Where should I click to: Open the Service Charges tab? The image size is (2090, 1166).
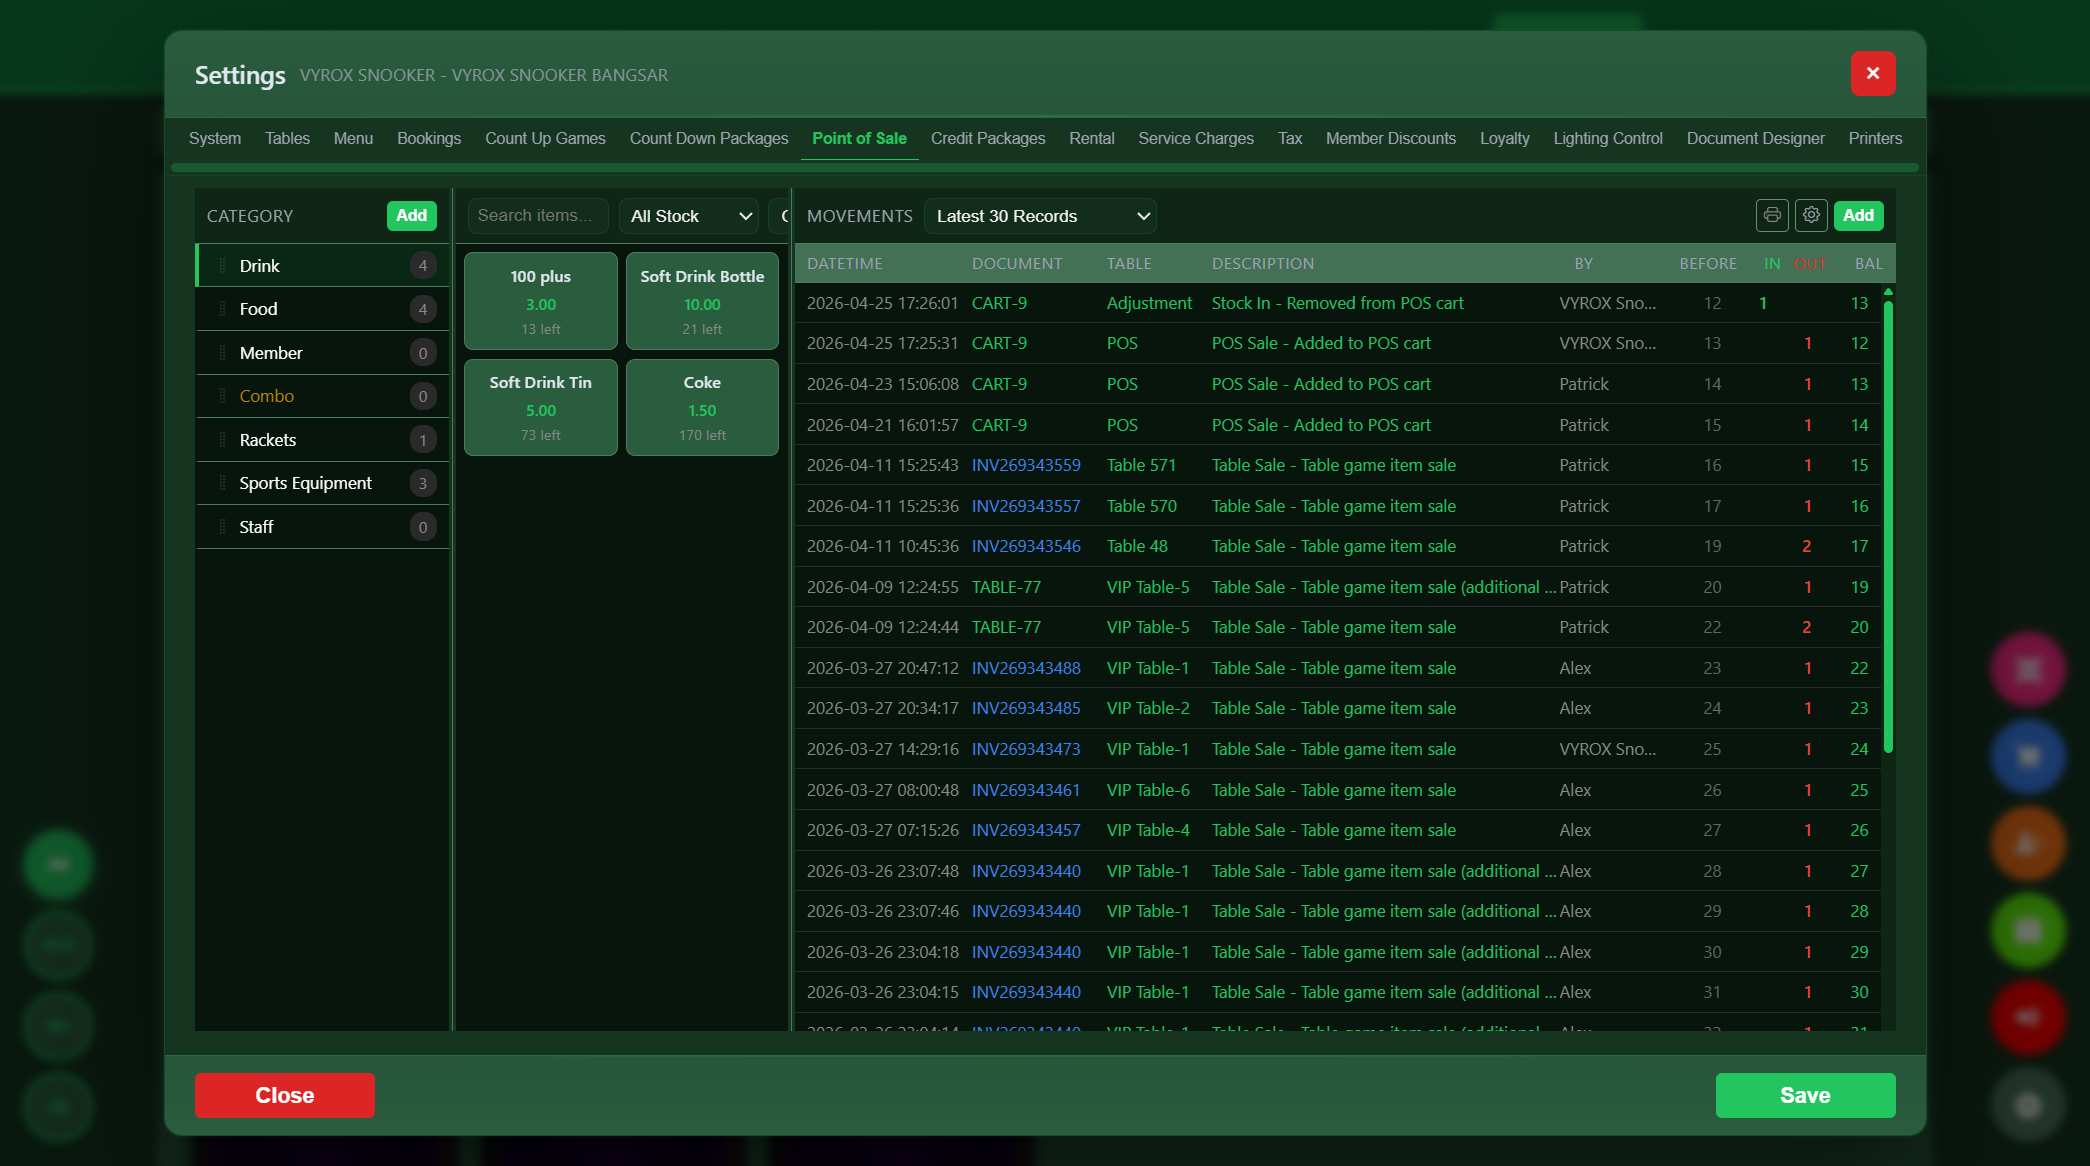tap(1196, 138)
